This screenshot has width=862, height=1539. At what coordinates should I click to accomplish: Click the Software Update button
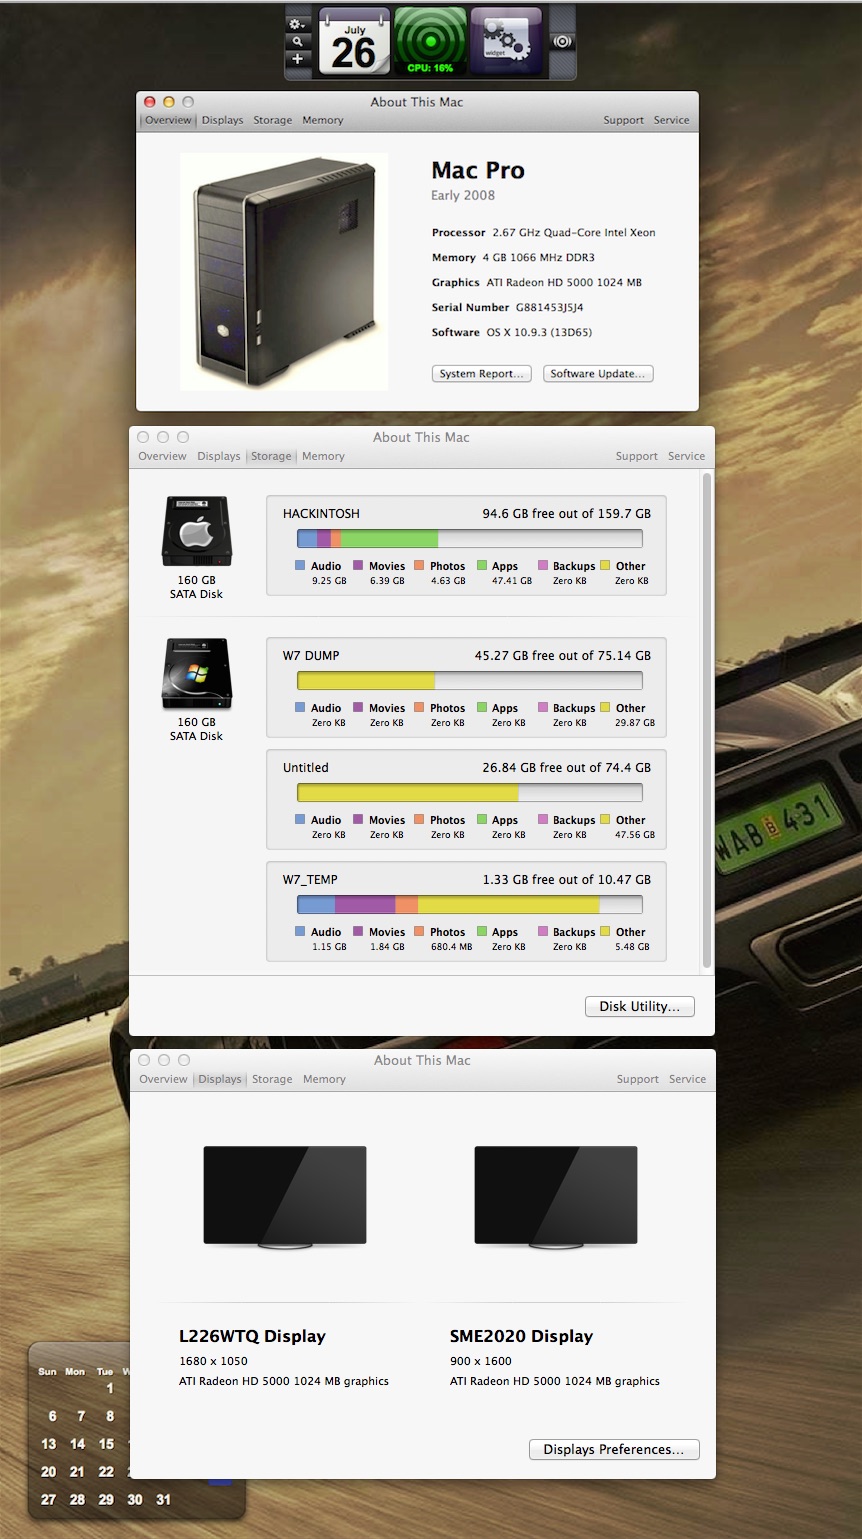(x=598, y=373)
